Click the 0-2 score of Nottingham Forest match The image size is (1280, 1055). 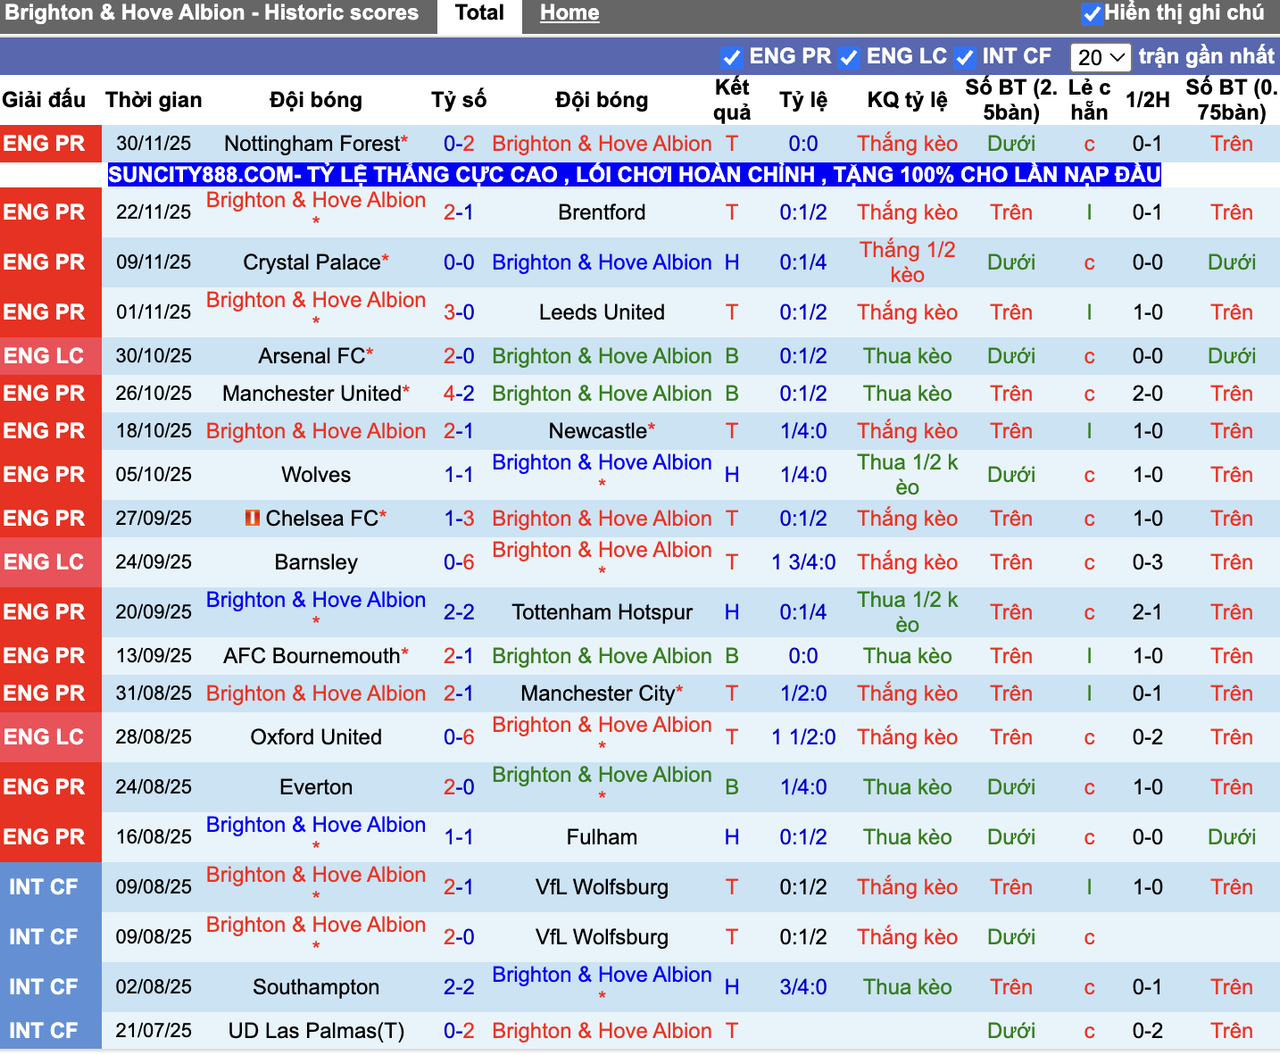tap(459, 144)
